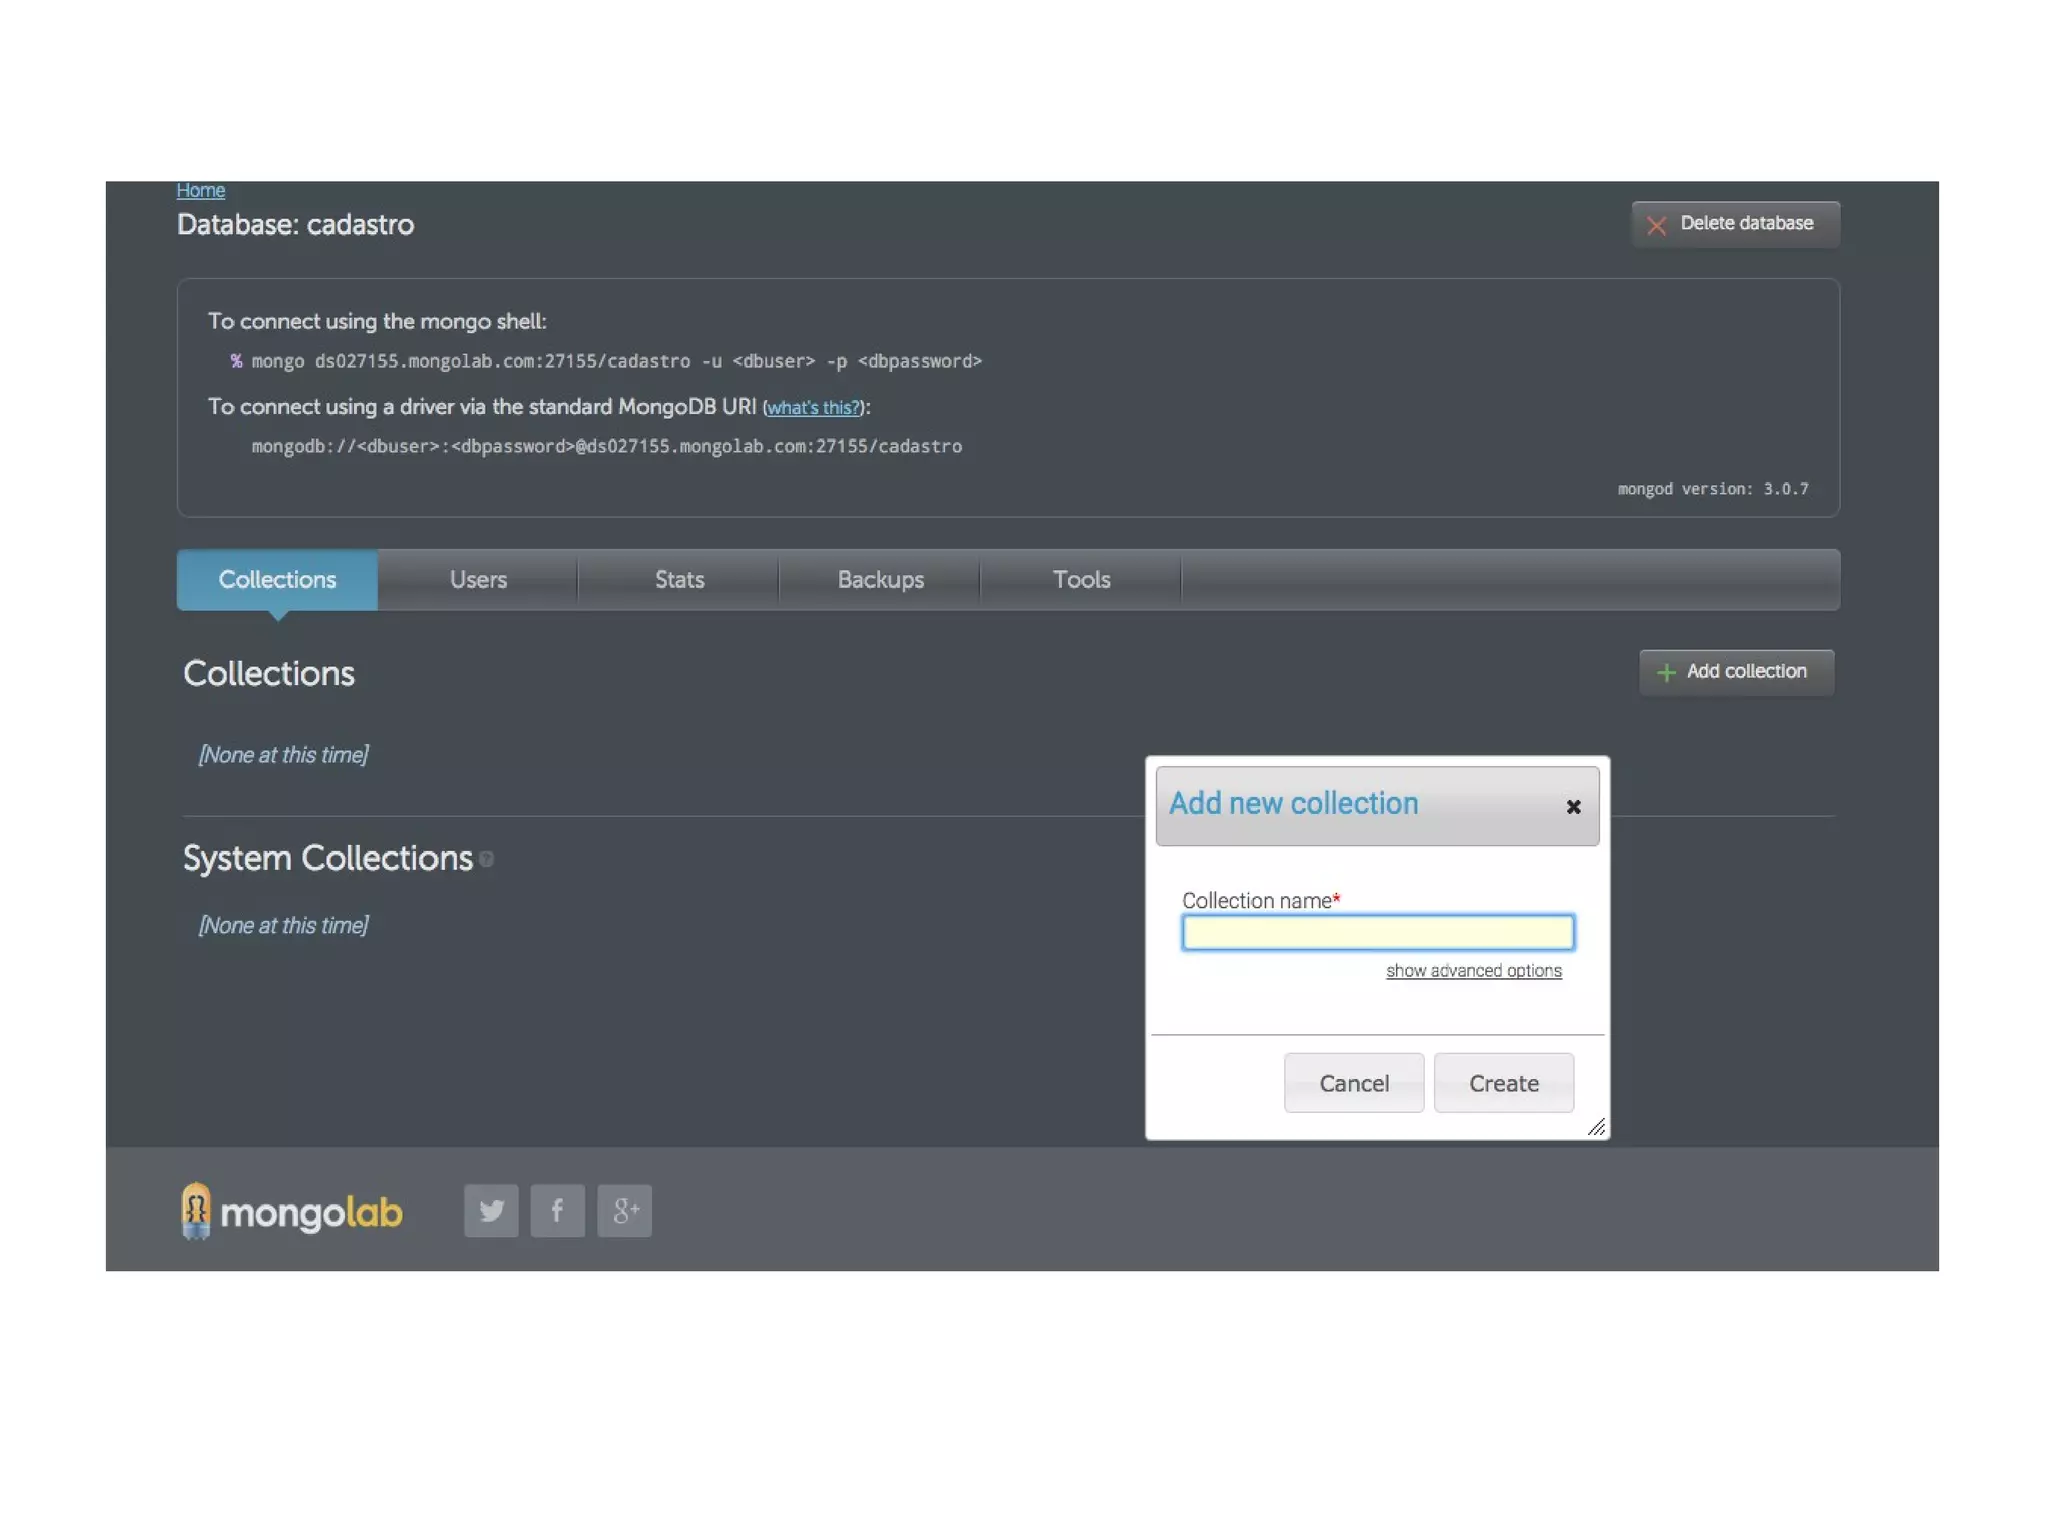The height and width of the screenshot is (1535, 2048).
Task: Open the Backups tab
Action: pyautogui.click(x=880, y=579)
